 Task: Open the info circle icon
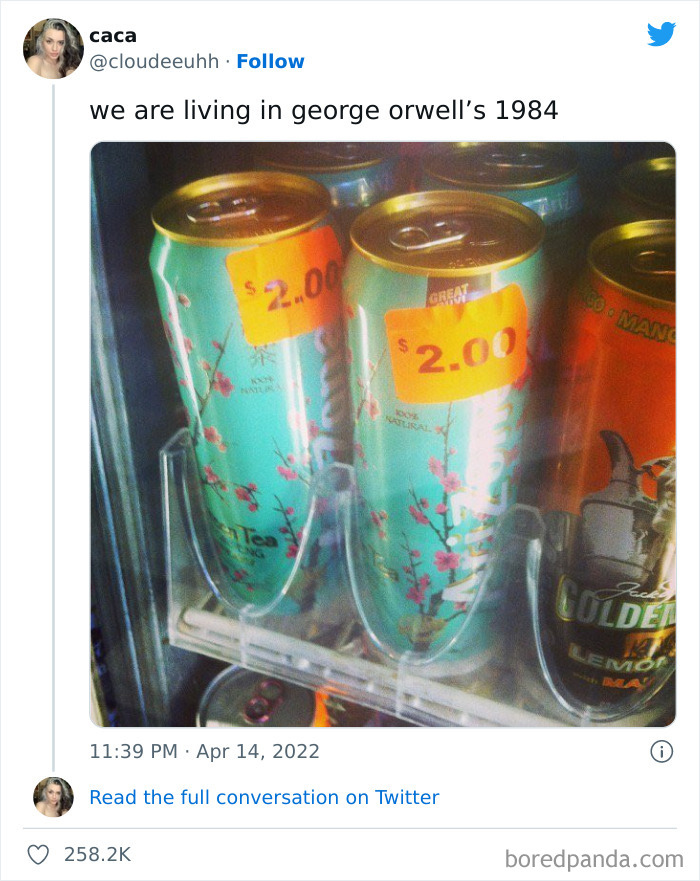click(x=661, y=751)
